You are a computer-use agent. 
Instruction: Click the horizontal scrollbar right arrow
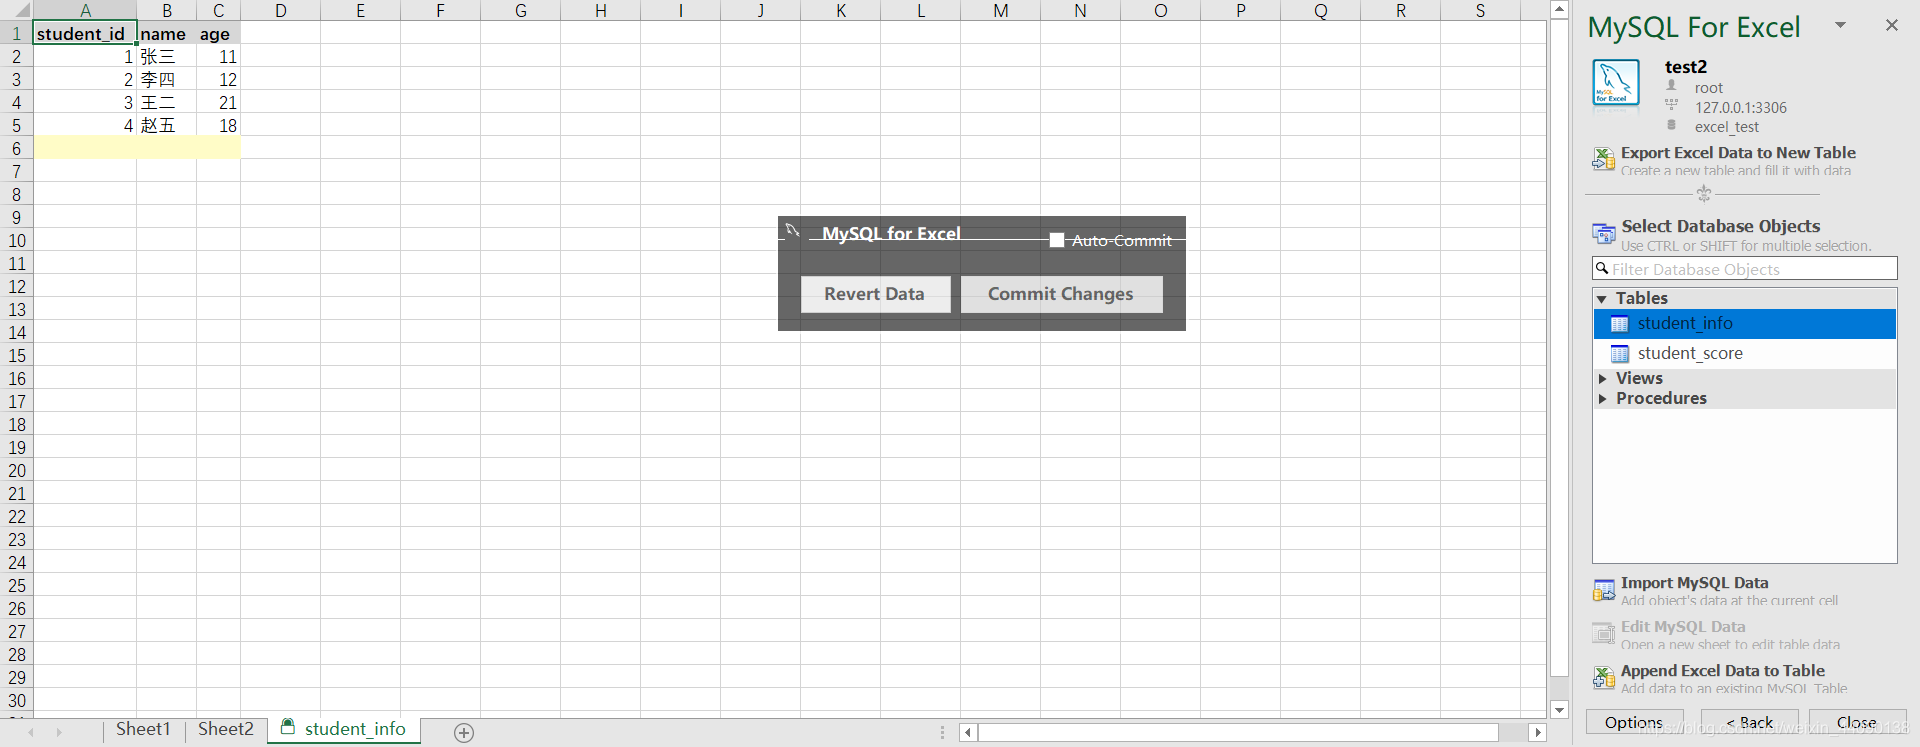coord(1538,733)
